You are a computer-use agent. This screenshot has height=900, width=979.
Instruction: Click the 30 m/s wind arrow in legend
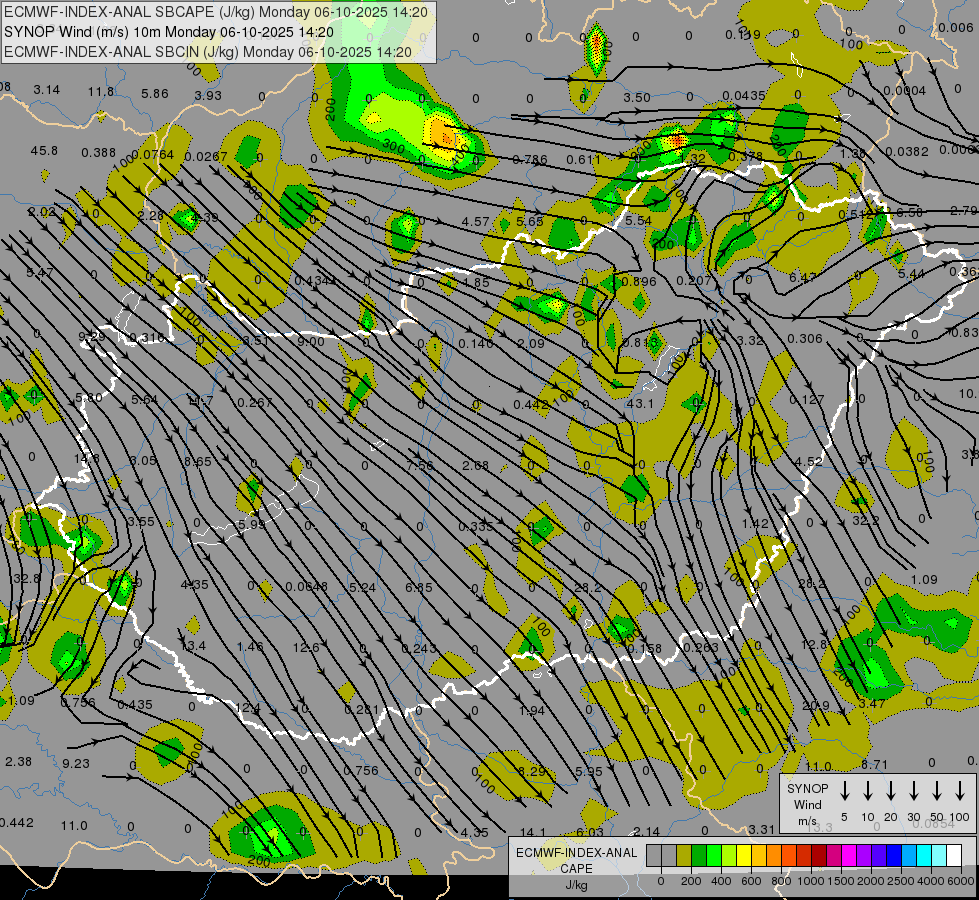[x=914, y=791]
